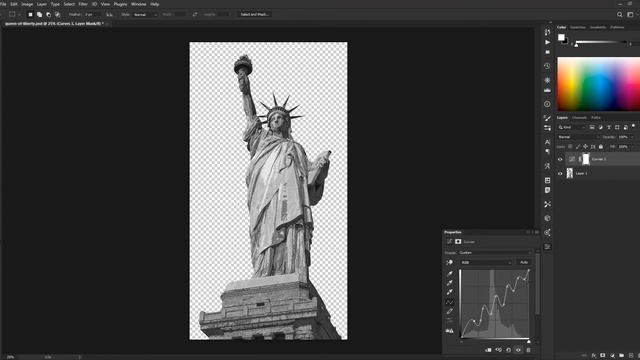Open the Layer menu

tap(42, 4)
